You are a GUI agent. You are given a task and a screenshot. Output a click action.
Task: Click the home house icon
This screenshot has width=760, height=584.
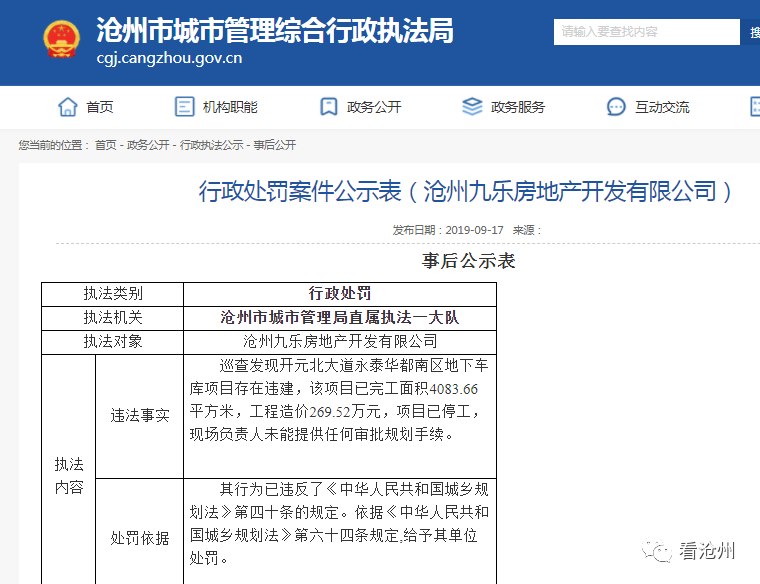(68, 107)
